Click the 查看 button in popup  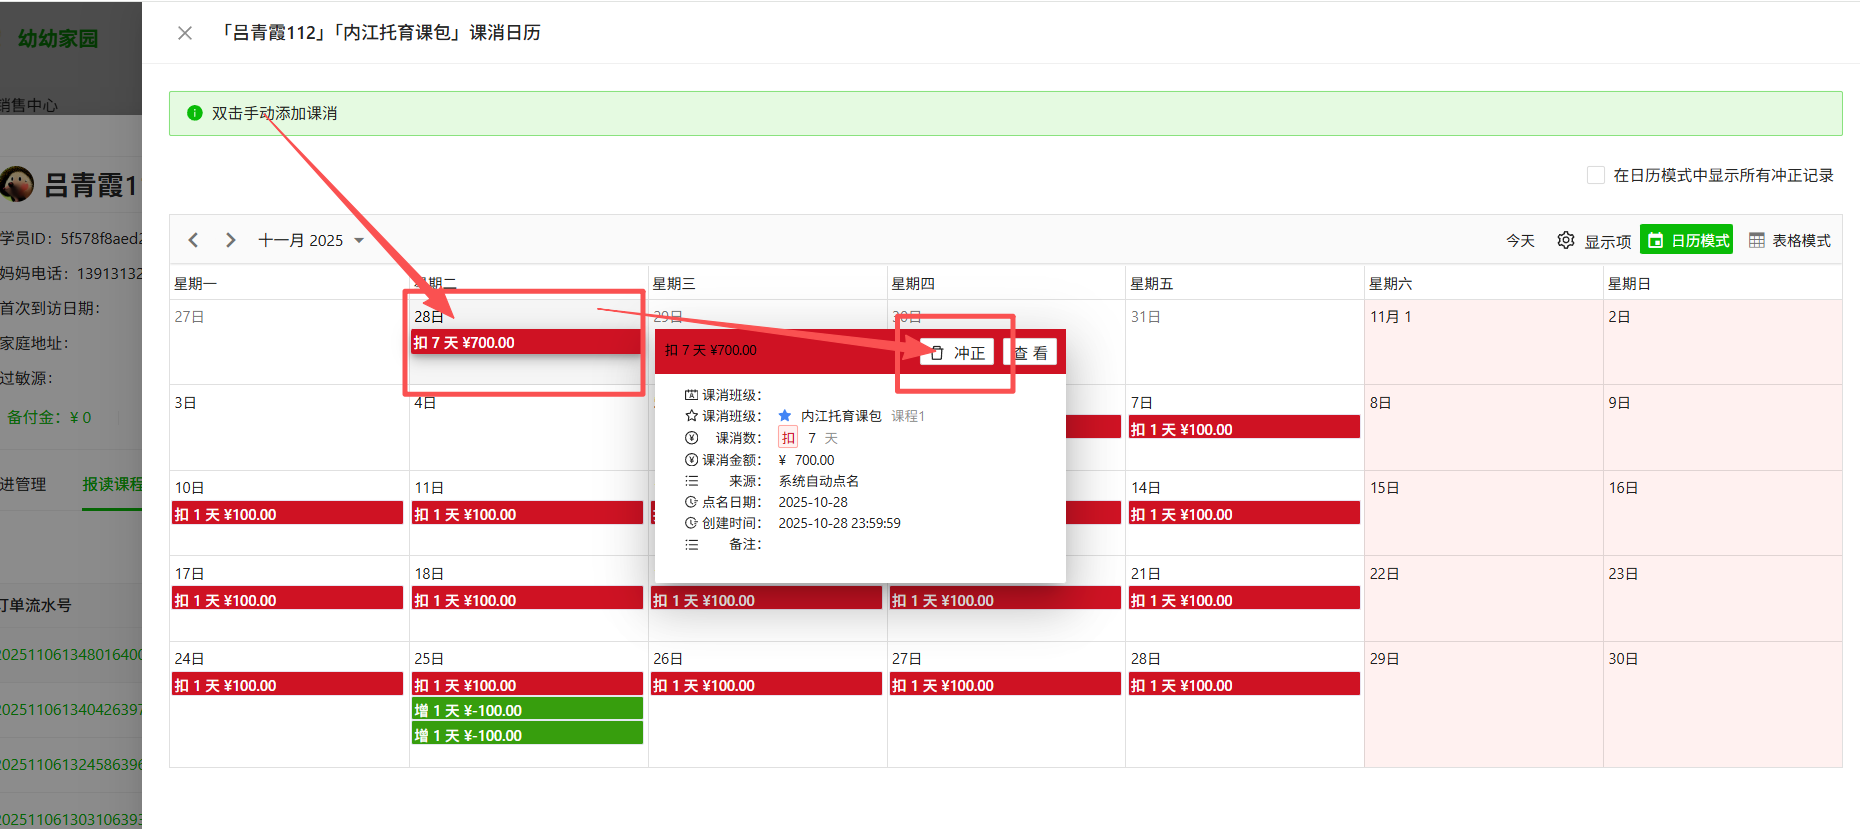[1030, 353]
